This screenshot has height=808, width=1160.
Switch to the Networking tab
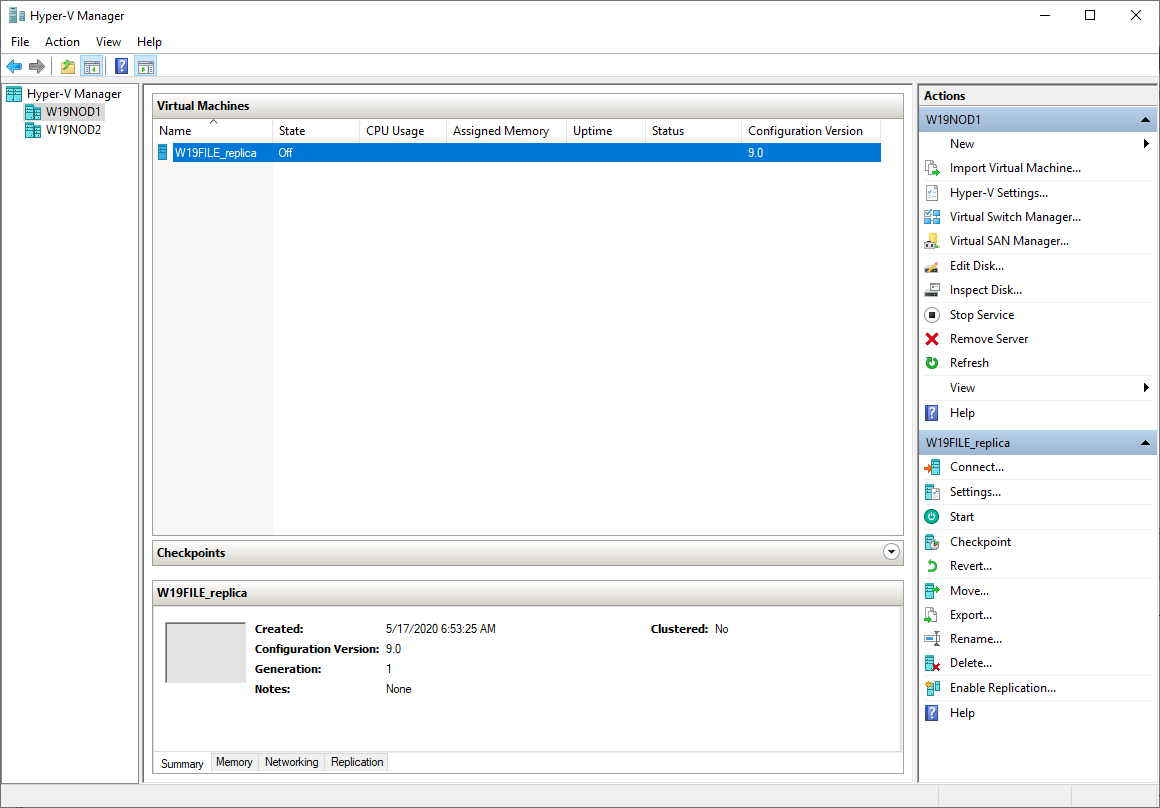(x=291, y=762)
